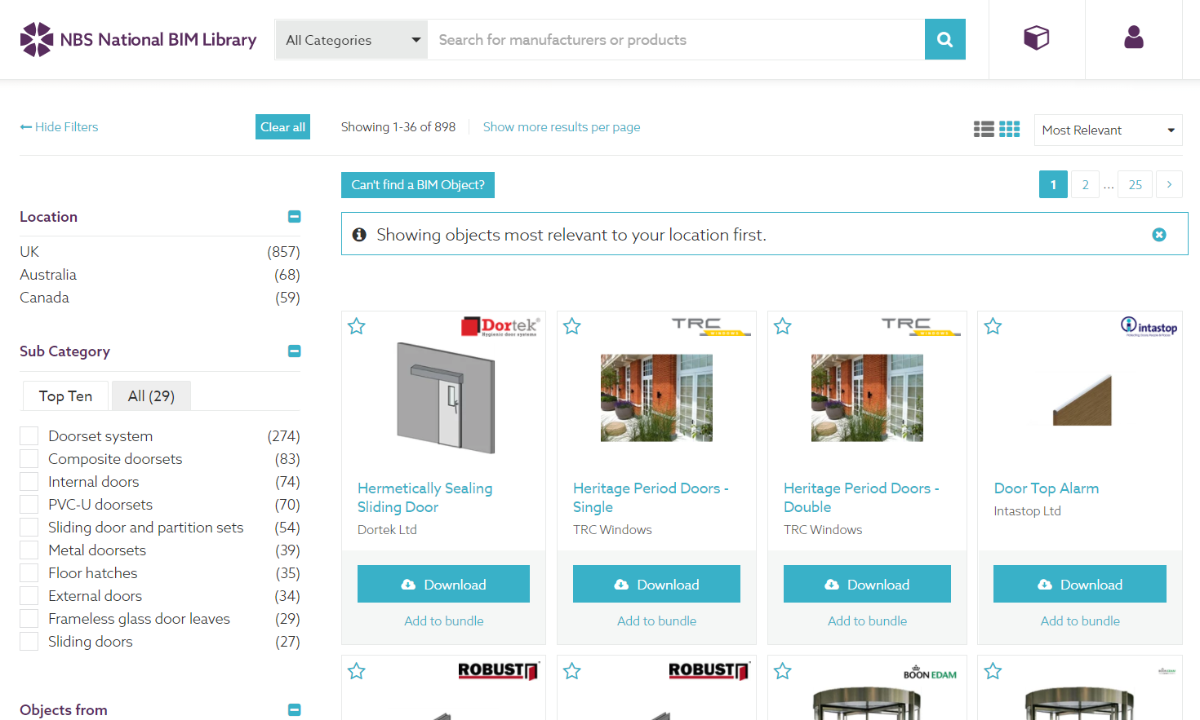Check Frameless glass door leaves filter
Screen dimensions: 1200x720
pyautogui.click(x=29, y=619)
